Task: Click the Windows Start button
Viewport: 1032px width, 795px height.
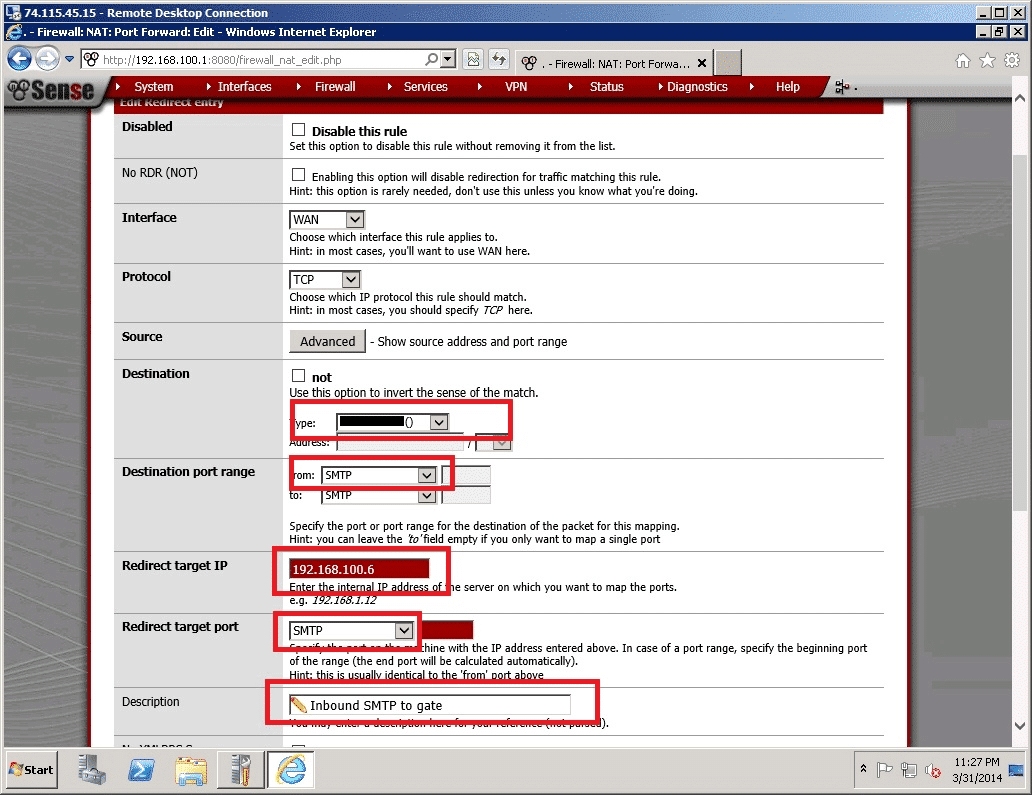Action: tap(31, 769)
